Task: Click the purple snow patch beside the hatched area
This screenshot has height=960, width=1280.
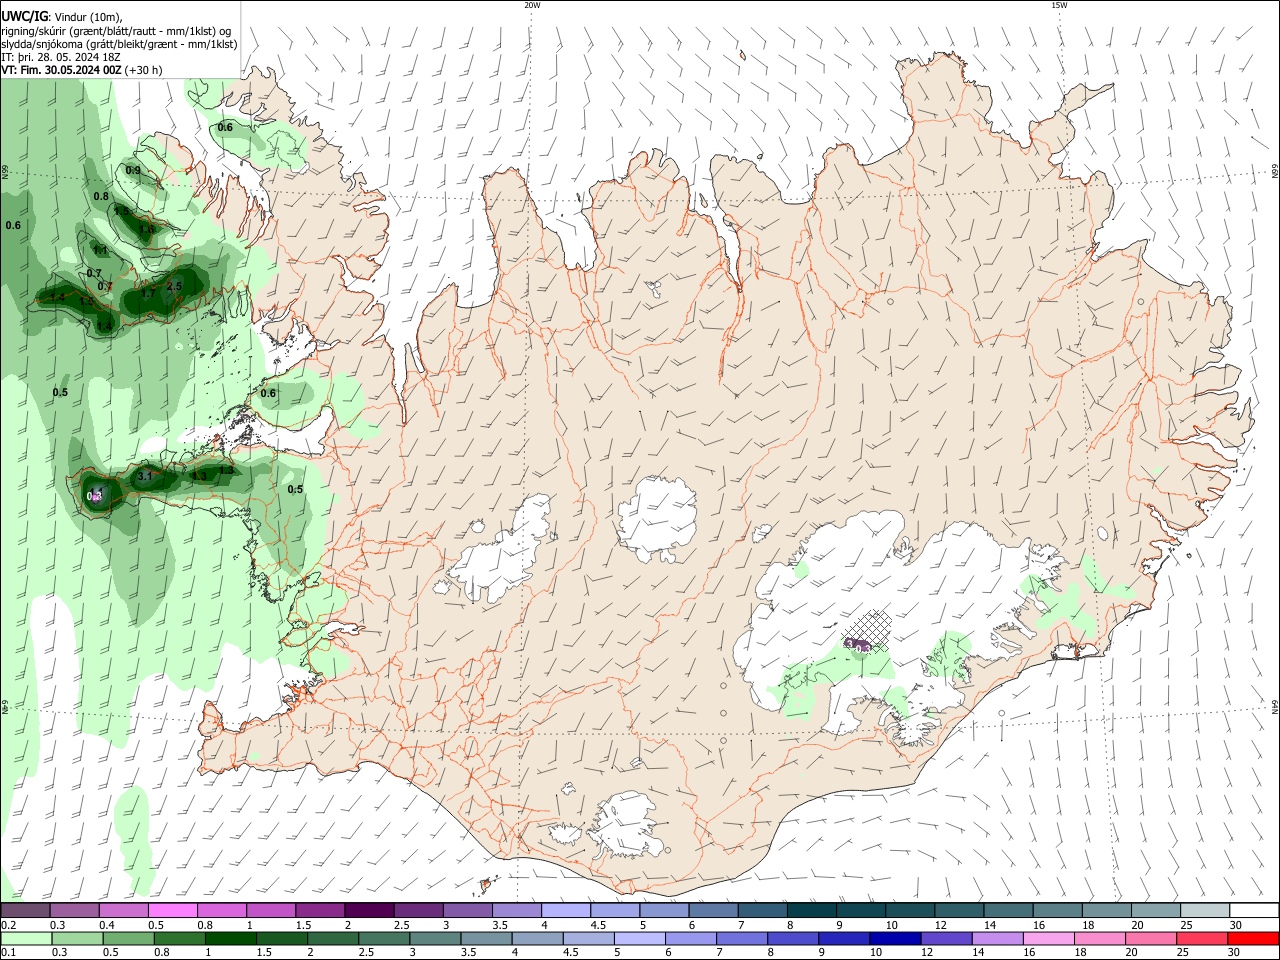Action: pyautogui.click(x=857, y=646)
